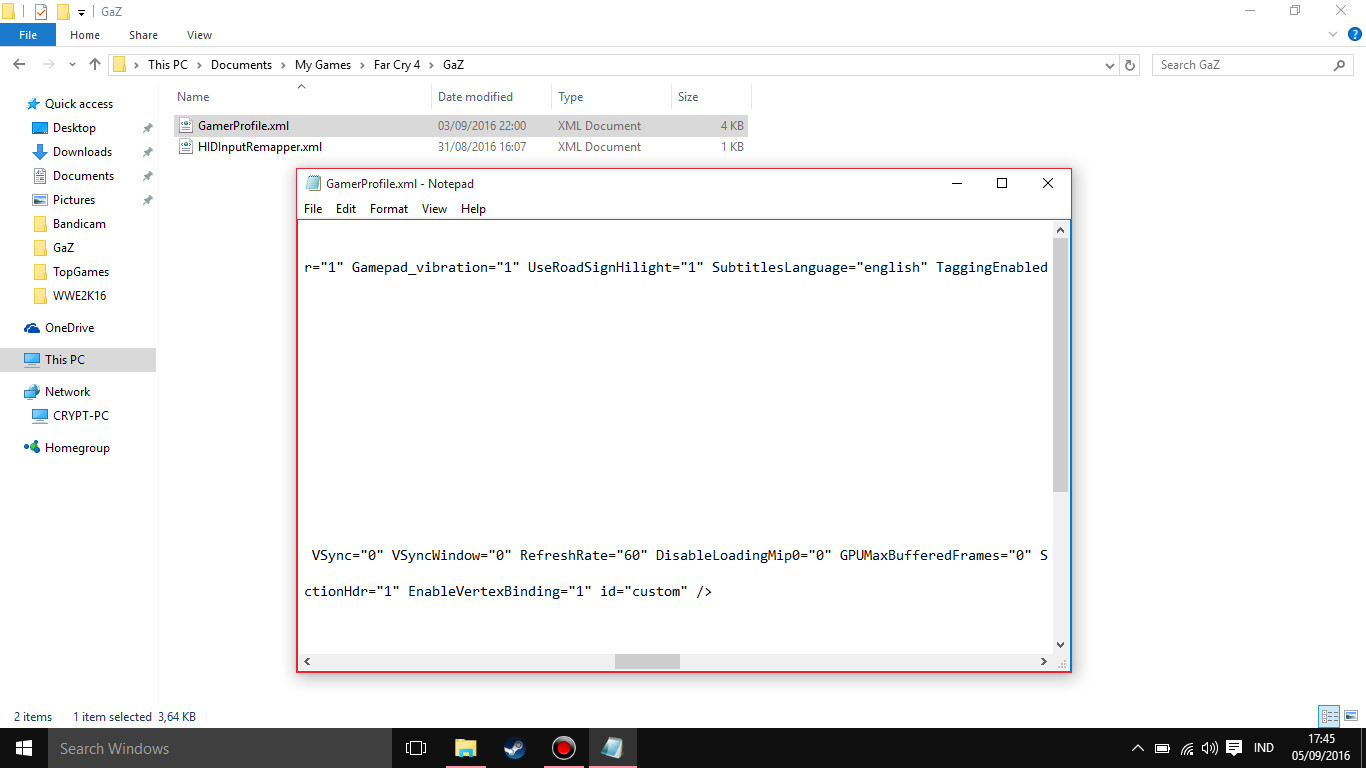Navigate back using the Back arrow
1366x768 pixels.
[18, 64]
